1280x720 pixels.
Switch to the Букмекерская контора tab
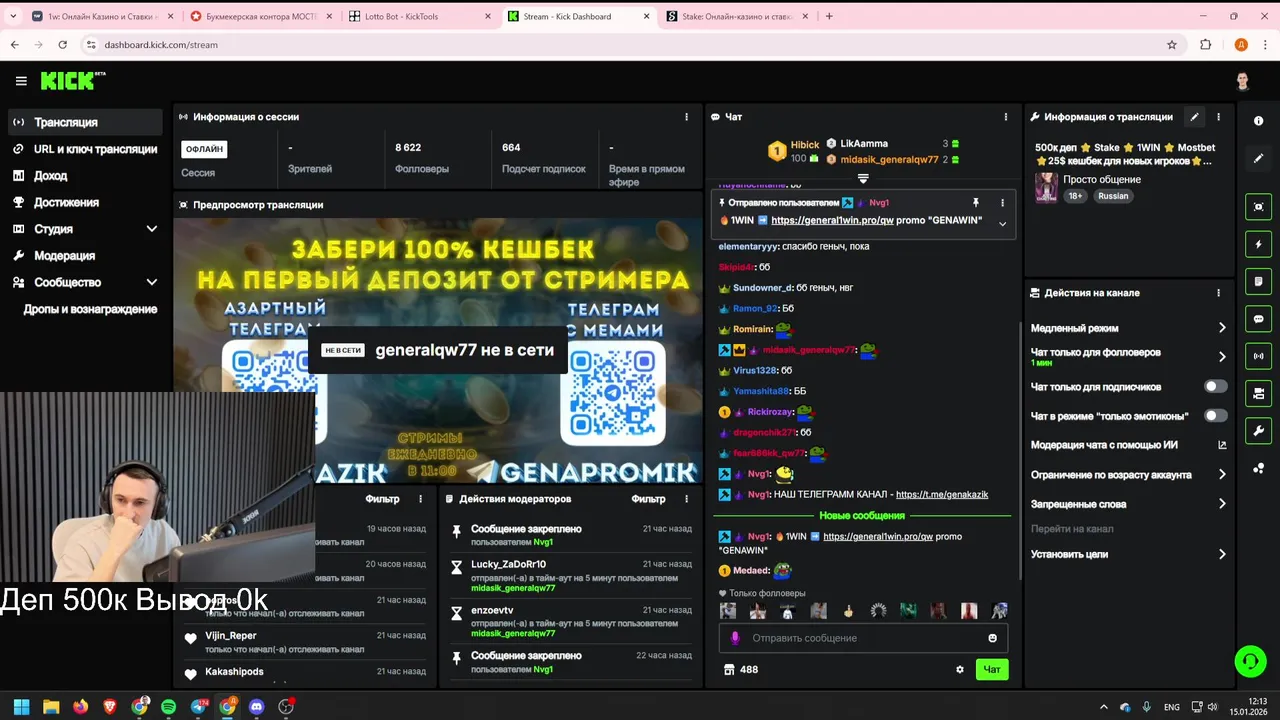pos(262,16)
